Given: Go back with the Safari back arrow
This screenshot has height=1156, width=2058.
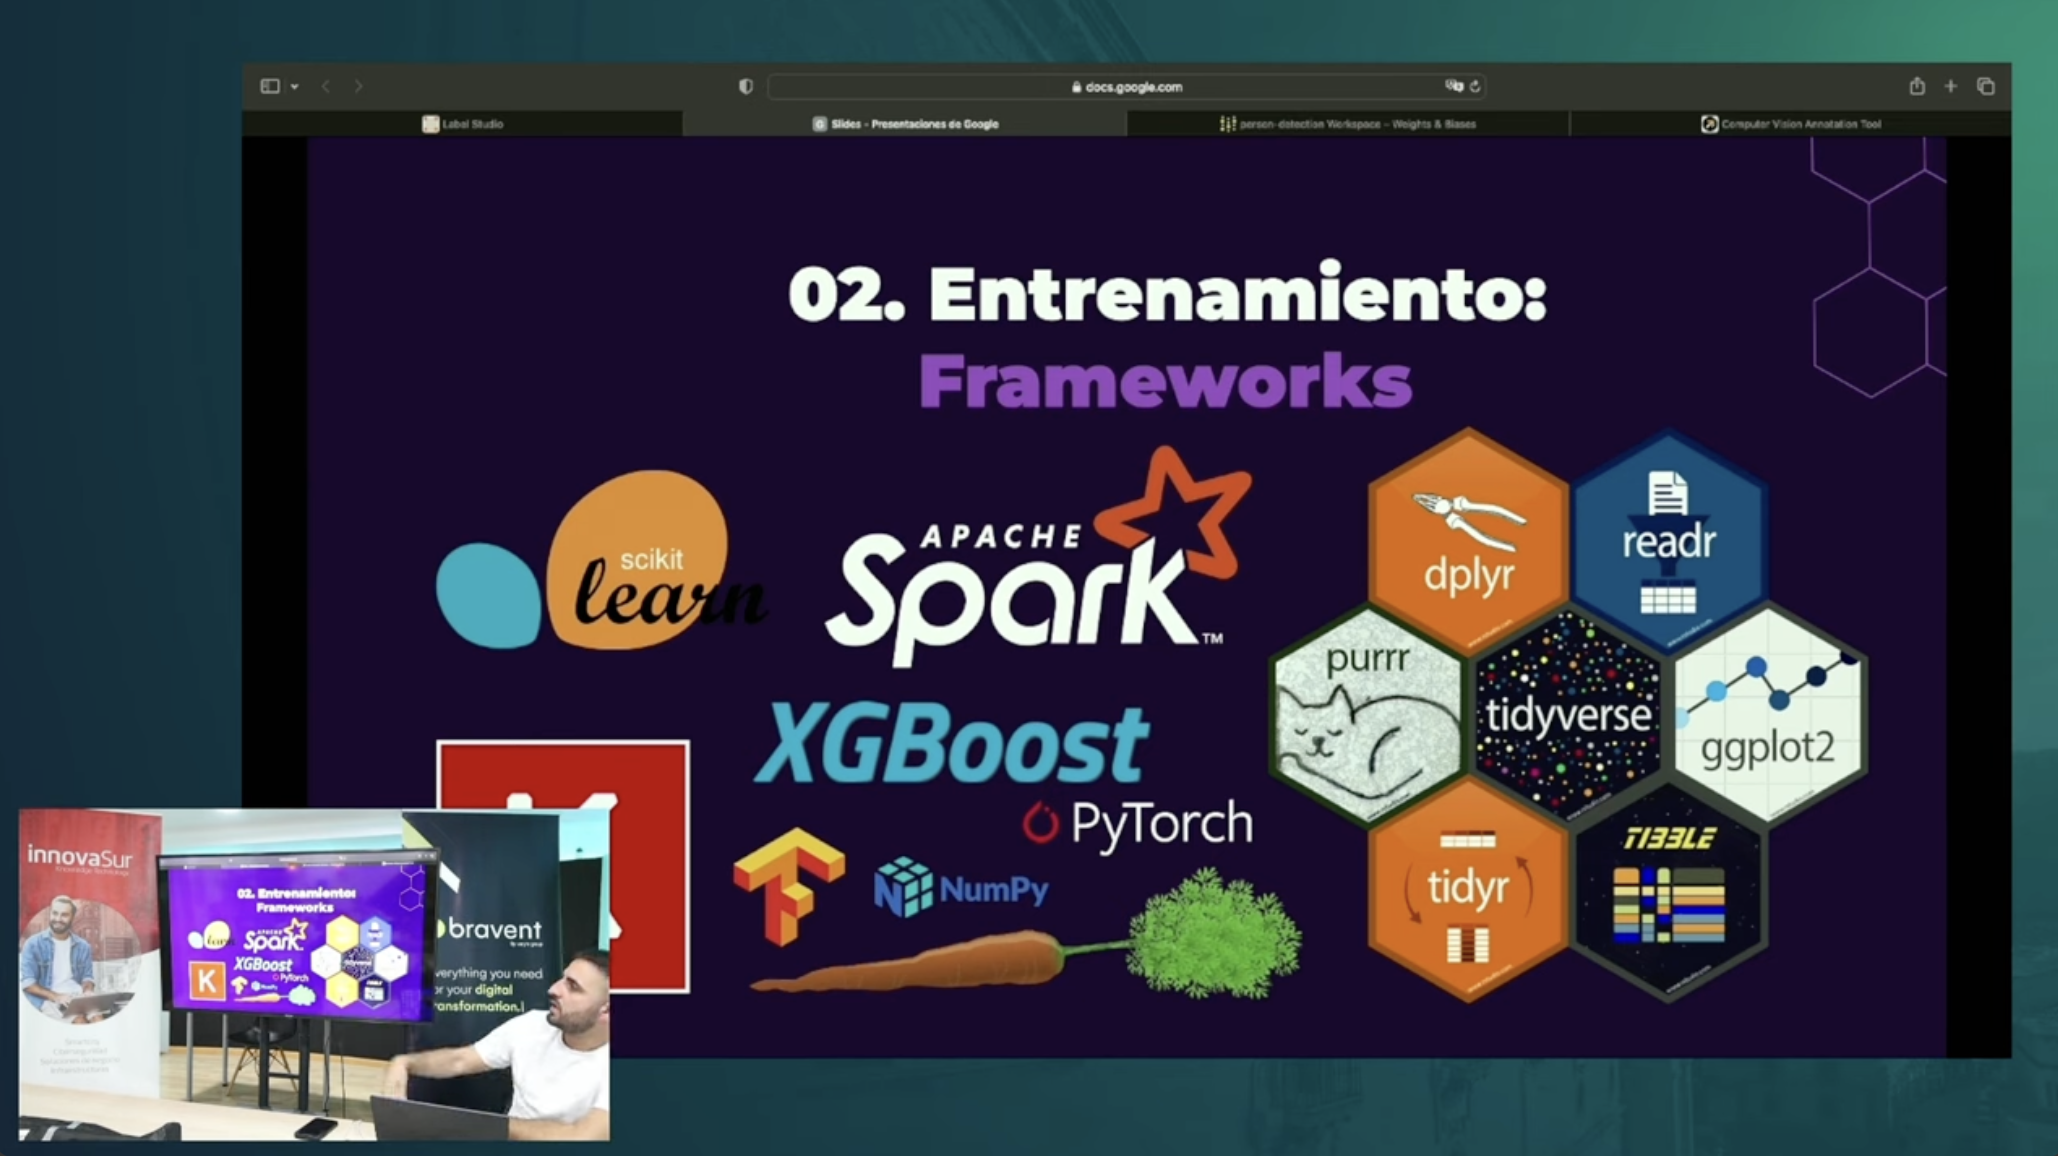Looking at the screenshot, I should 326,87.
